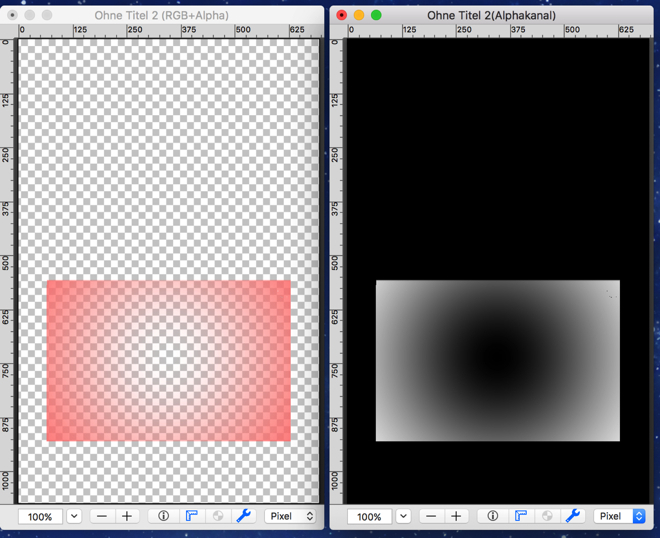Image resolution: width=660 pixels, height=538 pixels.
Task: Minimize the Alphakanal window with yellow button
Action: pos(359,16)
